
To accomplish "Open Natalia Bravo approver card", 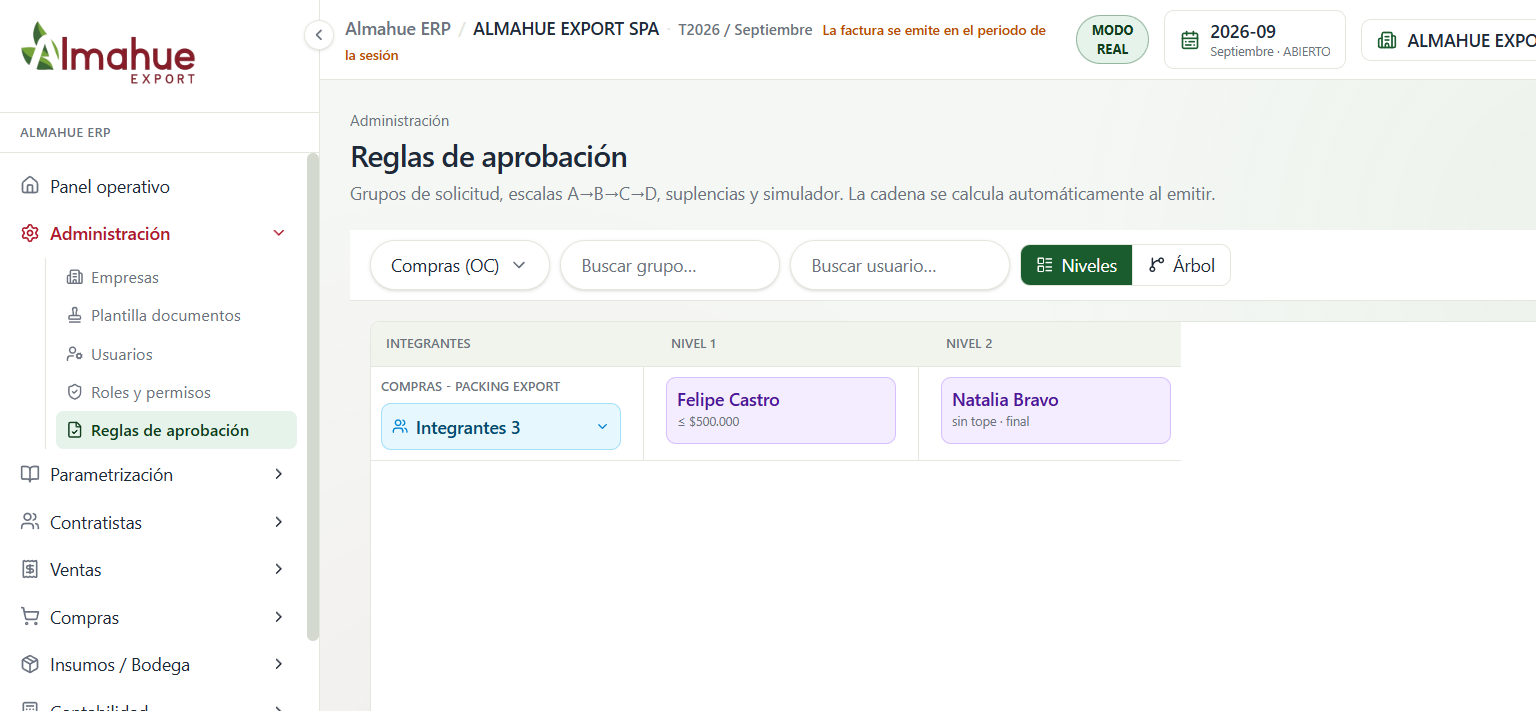I will point(1056,410).
